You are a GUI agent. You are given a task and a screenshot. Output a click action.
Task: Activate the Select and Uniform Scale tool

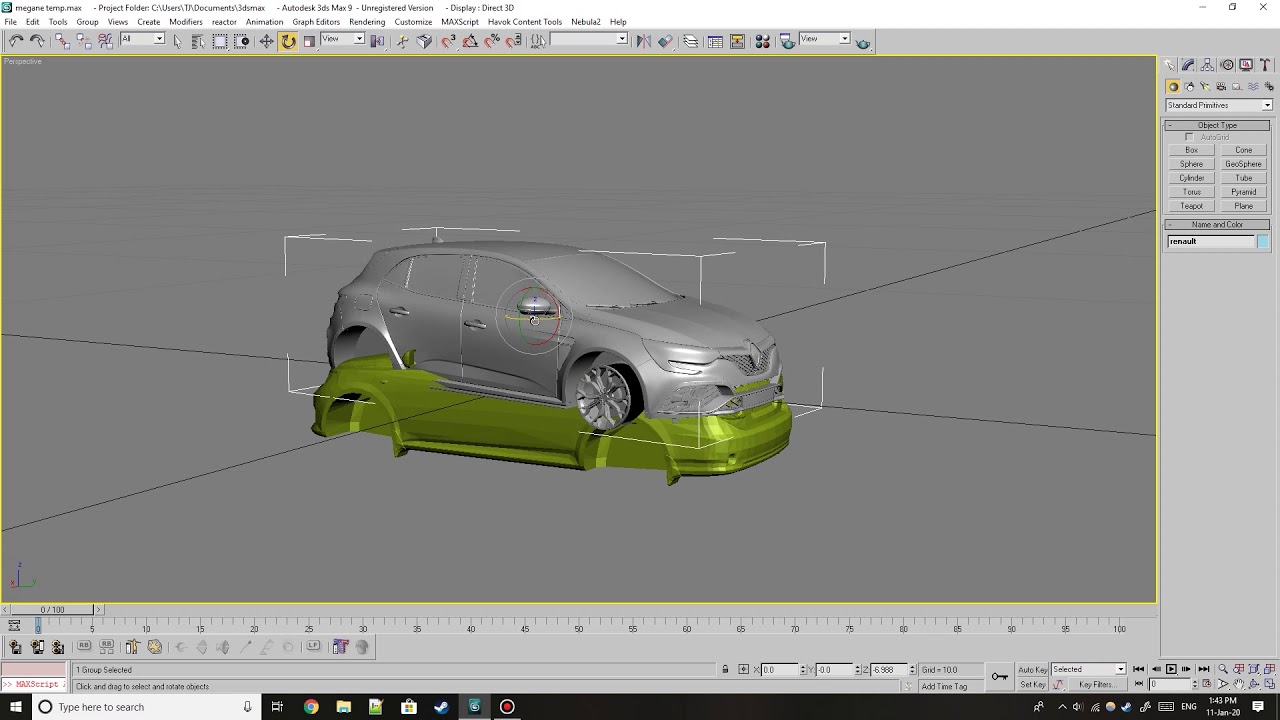tap(309, 41)
